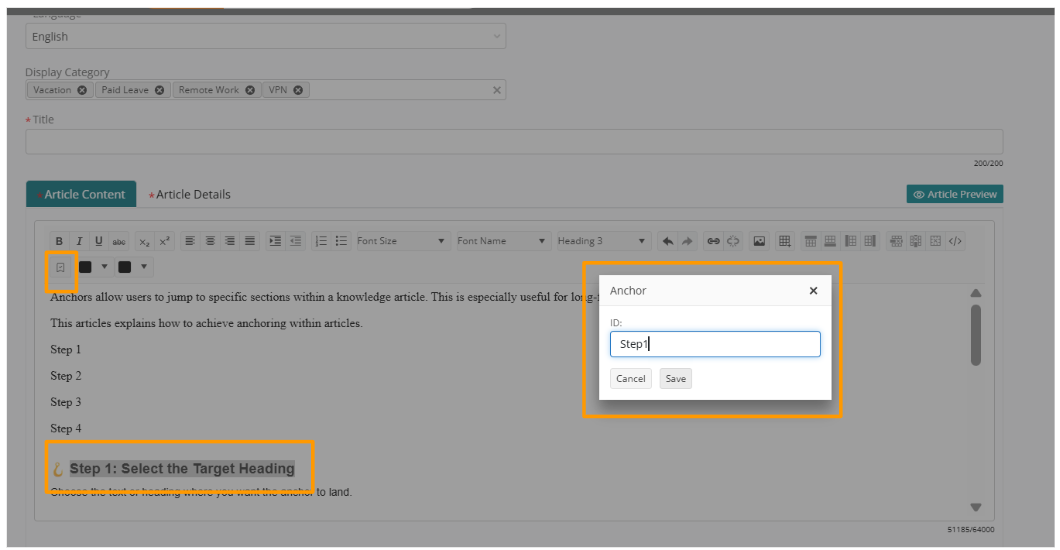Click the editor vertical scrollbar thumb
The image size is (1060, 550).
click(x=975, y=335)
